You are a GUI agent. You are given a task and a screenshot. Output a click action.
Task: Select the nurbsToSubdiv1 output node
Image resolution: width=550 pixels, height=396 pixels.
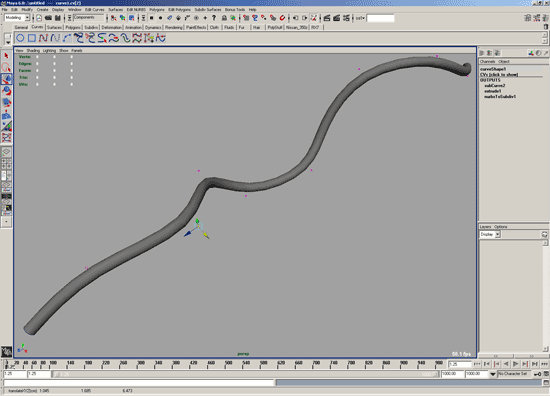pyautogui.click(x=500, y=97)
